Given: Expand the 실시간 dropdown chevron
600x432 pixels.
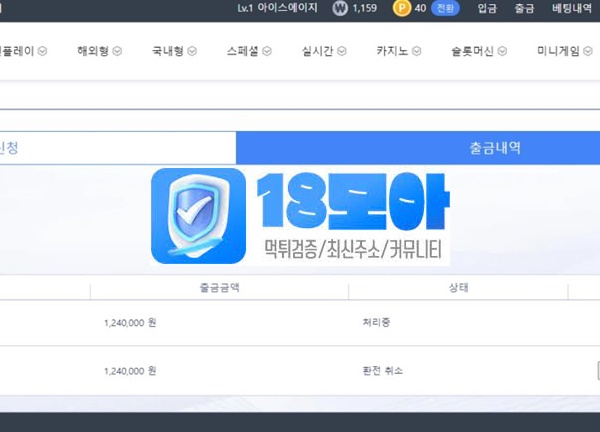Looking at the screenshot, I should pos(342,51).
